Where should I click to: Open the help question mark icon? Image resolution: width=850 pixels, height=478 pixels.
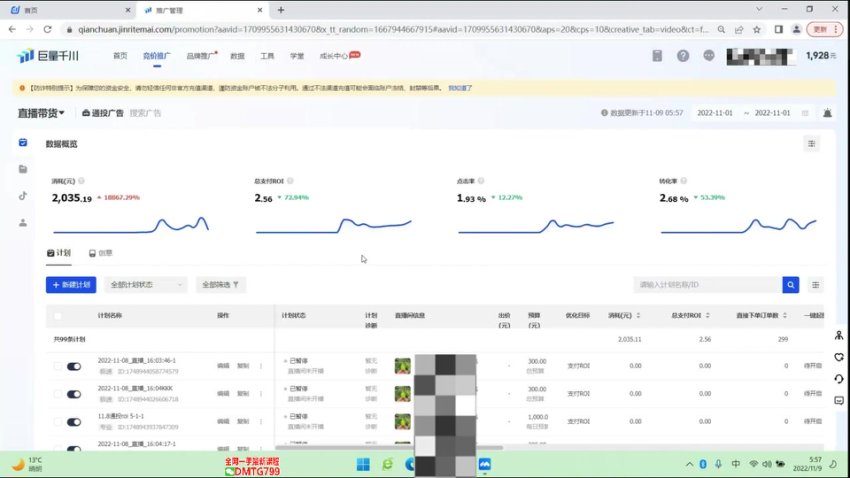683,56
